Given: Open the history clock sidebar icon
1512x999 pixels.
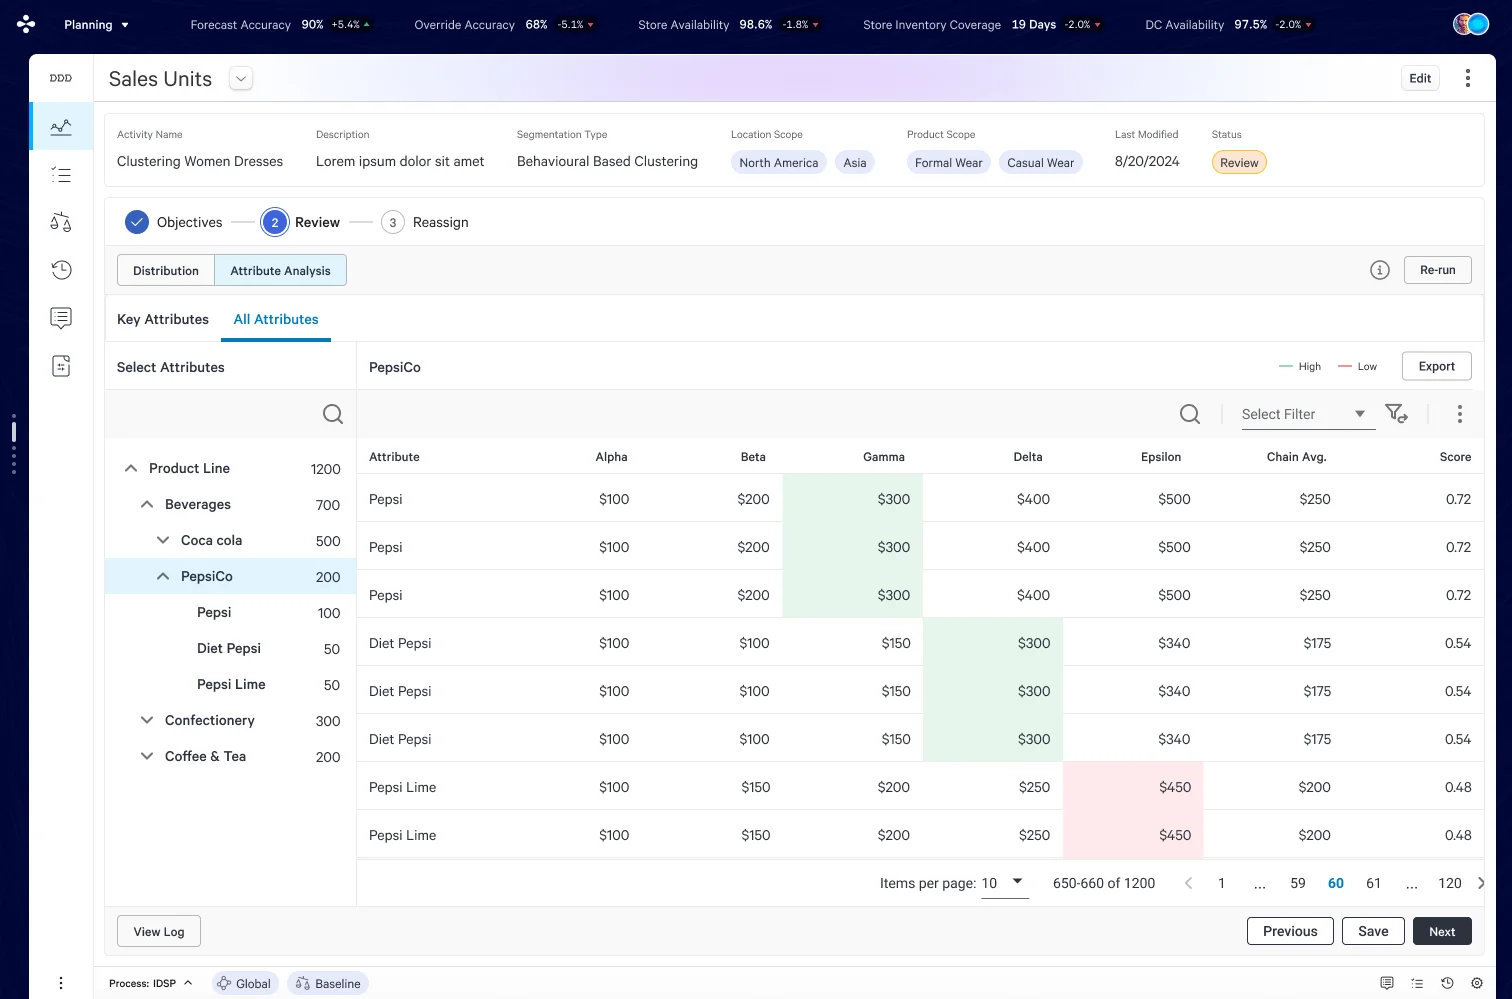Looking at the screenshot, I should [x=61, y=270].
